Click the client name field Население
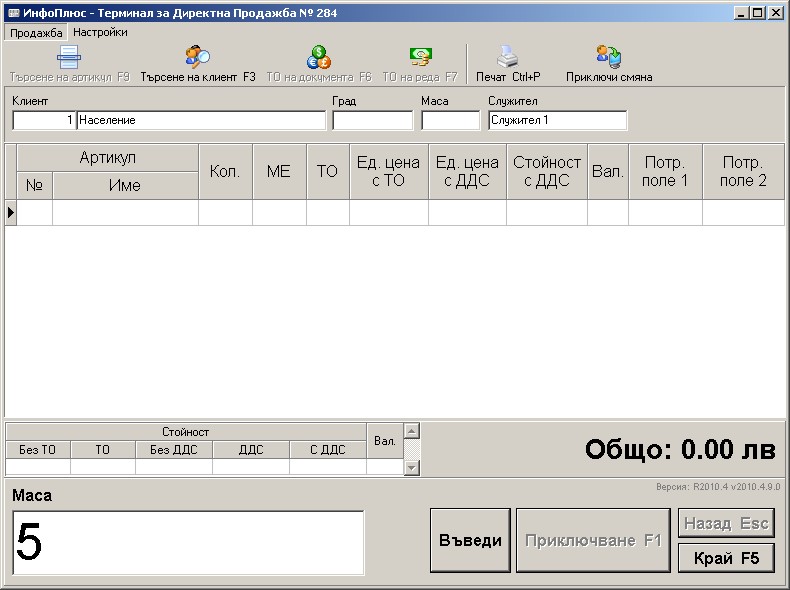 click(x=201, y=120)
